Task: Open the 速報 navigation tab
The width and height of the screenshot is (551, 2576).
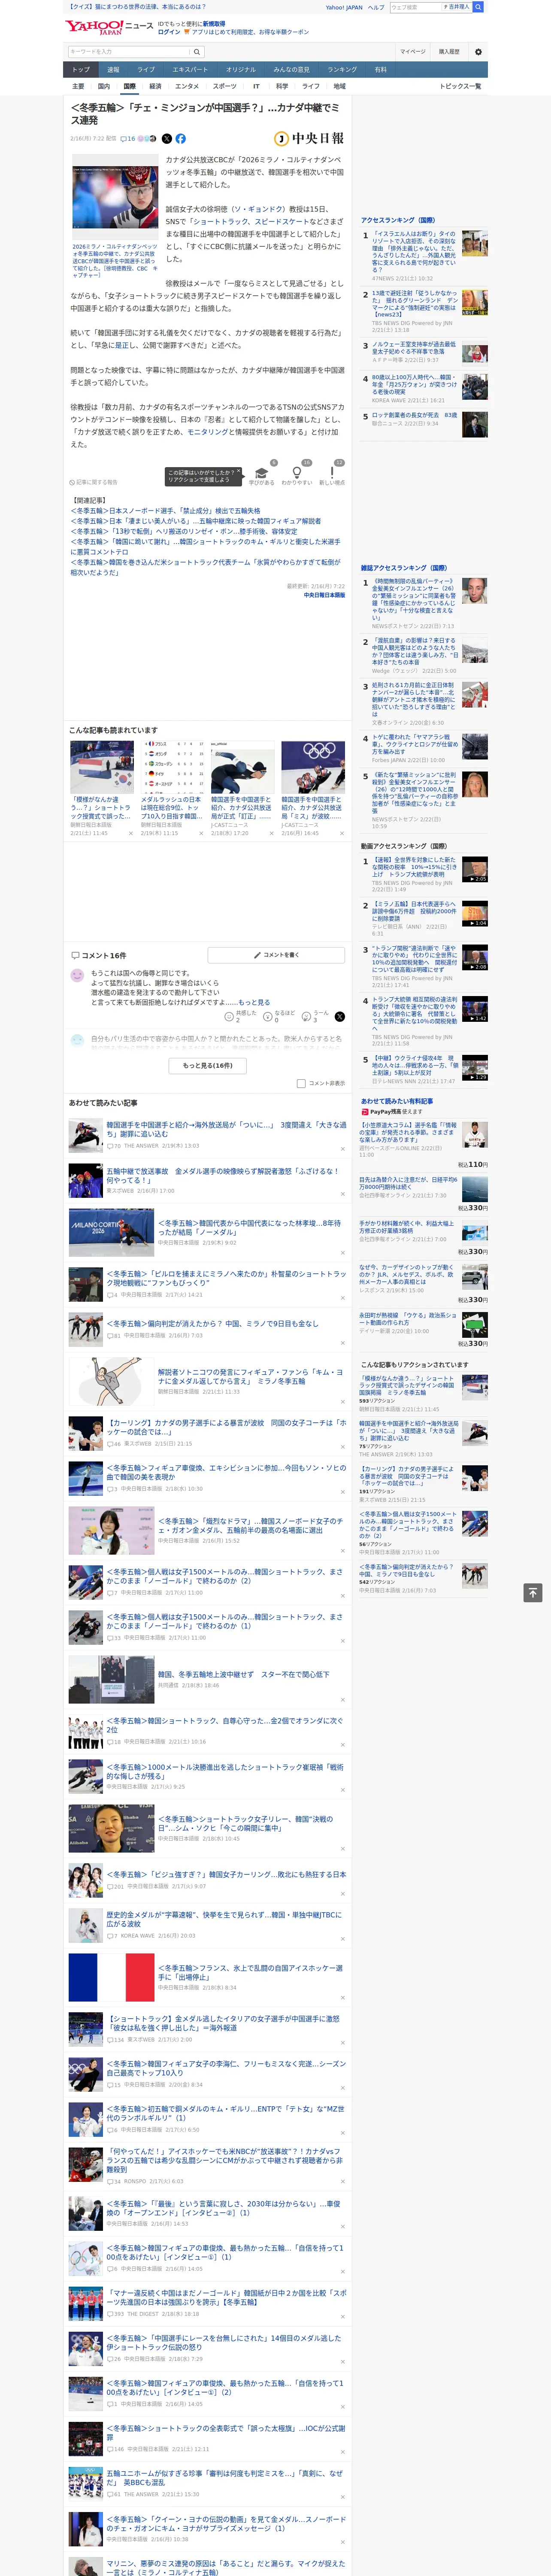Action: pos(113,69)
